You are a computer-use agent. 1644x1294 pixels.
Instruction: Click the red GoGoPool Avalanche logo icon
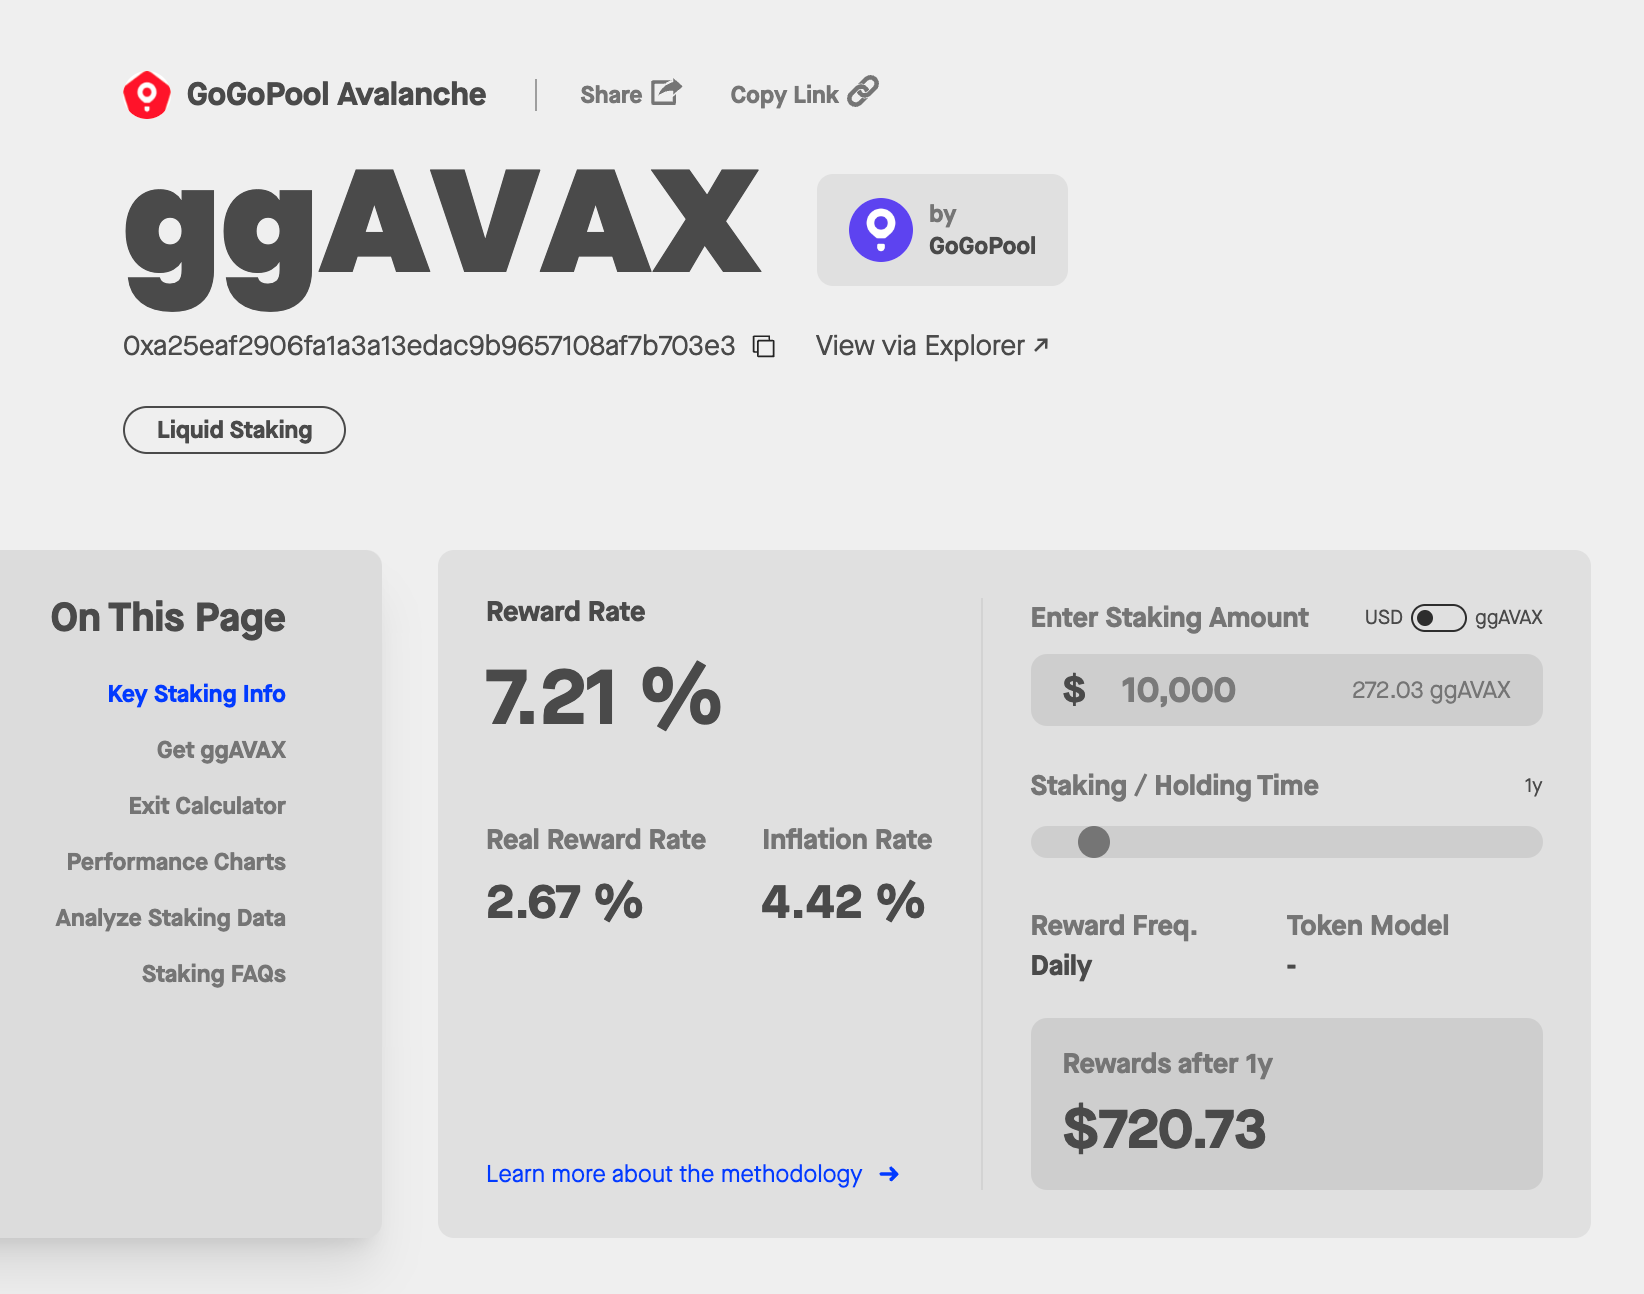[147, 95]
